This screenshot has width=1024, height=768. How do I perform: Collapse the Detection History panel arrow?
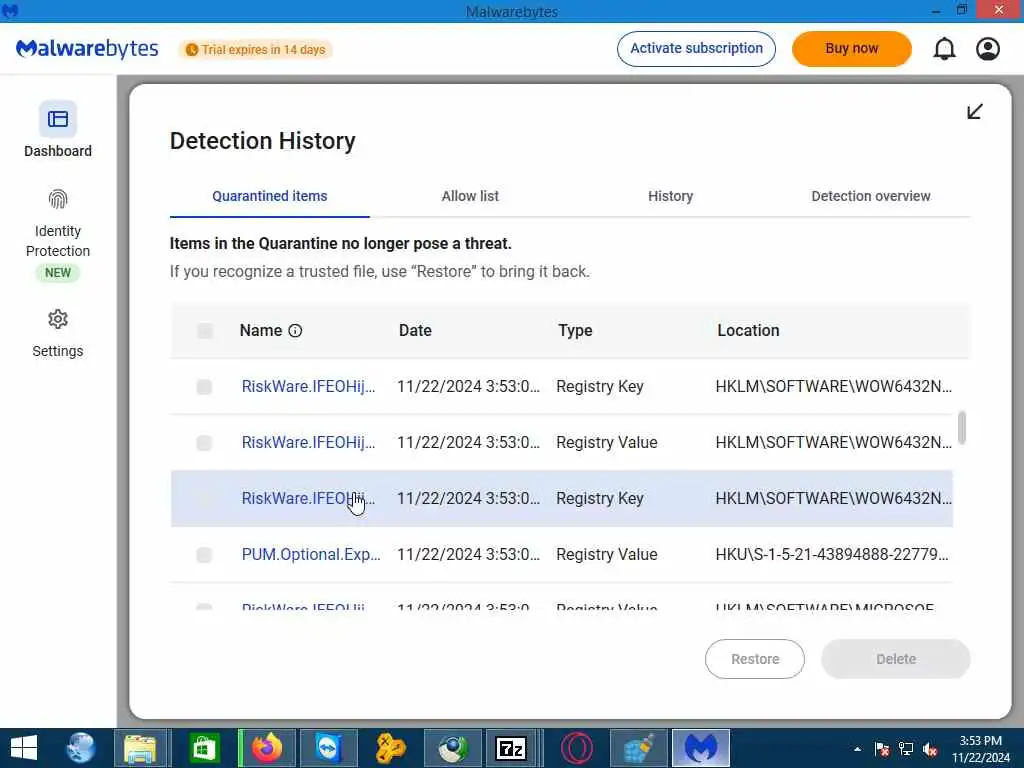click(x=974, y=112)
